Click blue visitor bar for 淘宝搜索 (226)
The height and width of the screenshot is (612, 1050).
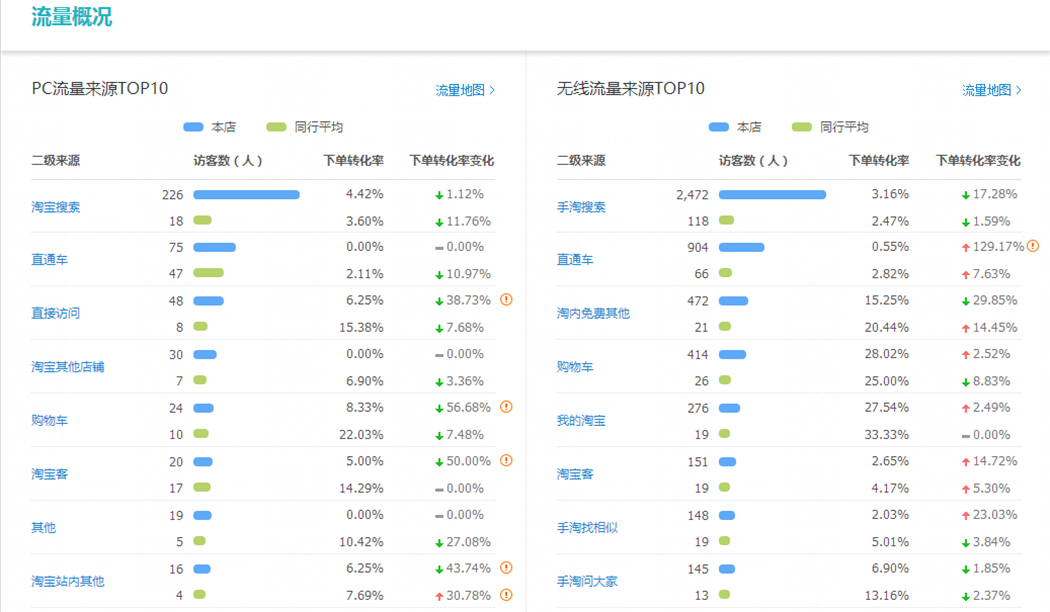point(246,195)
